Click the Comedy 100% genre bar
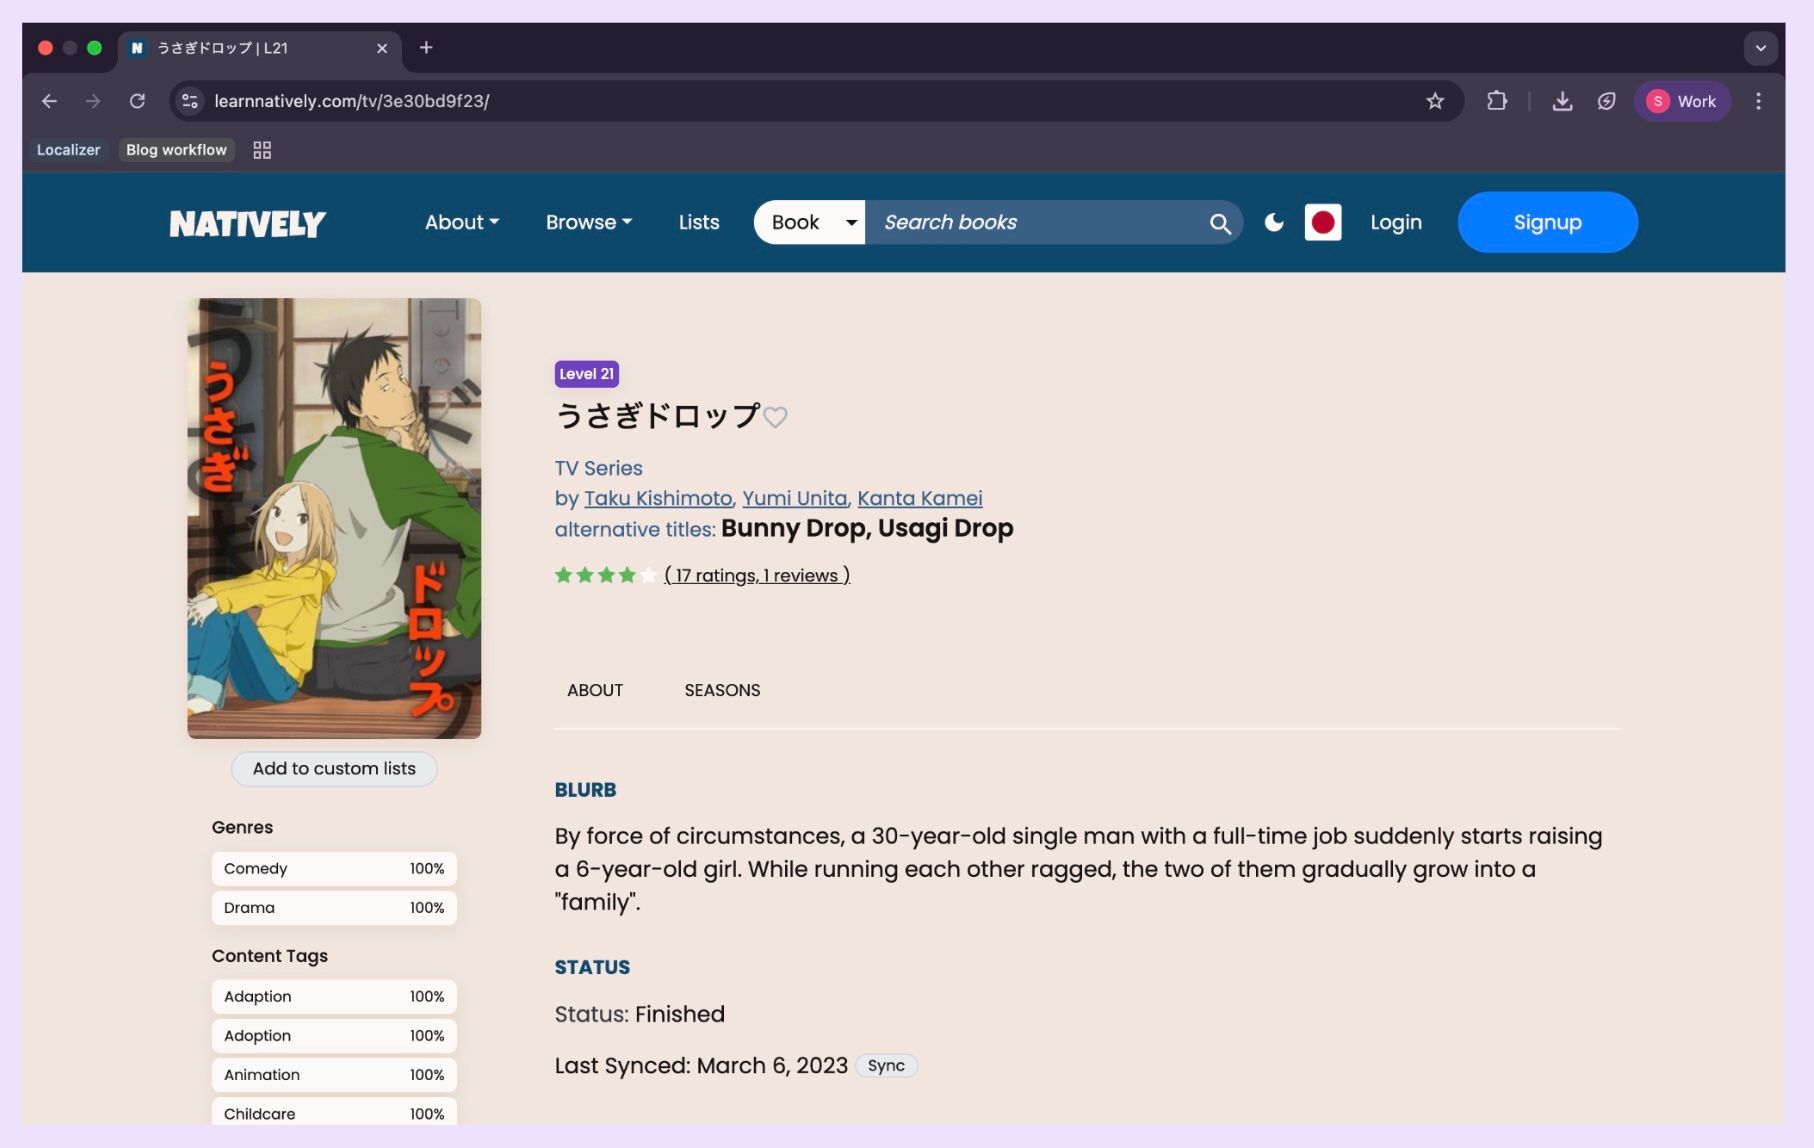1814x1148 pixels. [x=333, y=868]
